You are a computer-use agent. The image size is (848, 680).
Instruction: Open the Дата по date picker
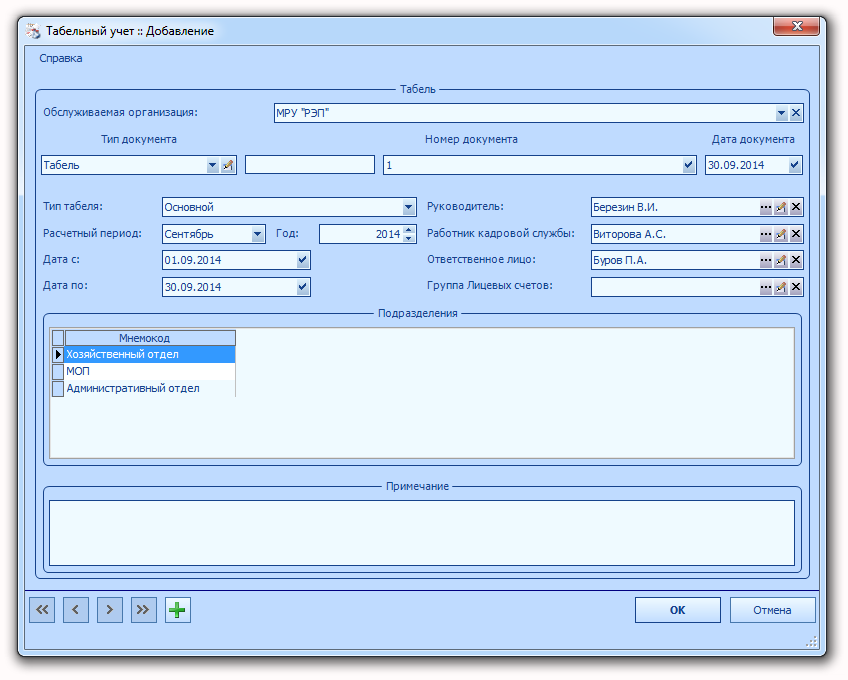(302, 287)
